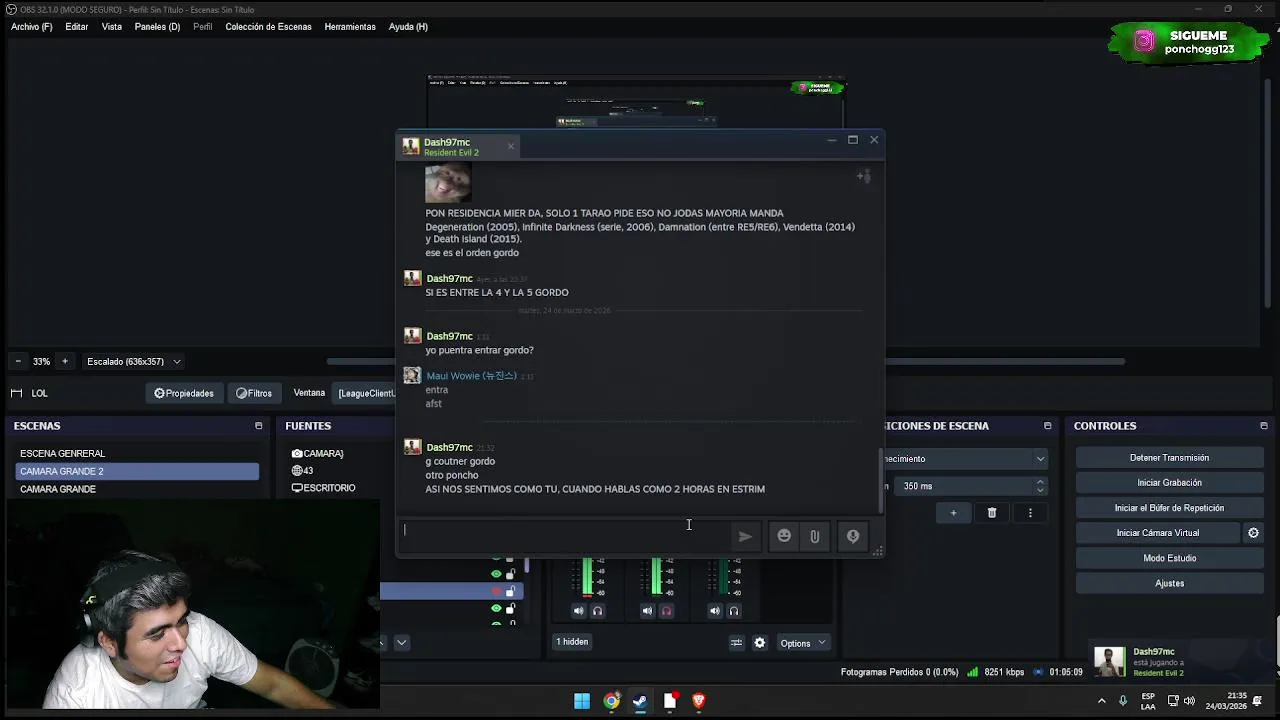Select CAMARA GRANDE scene

coord(137,489)
